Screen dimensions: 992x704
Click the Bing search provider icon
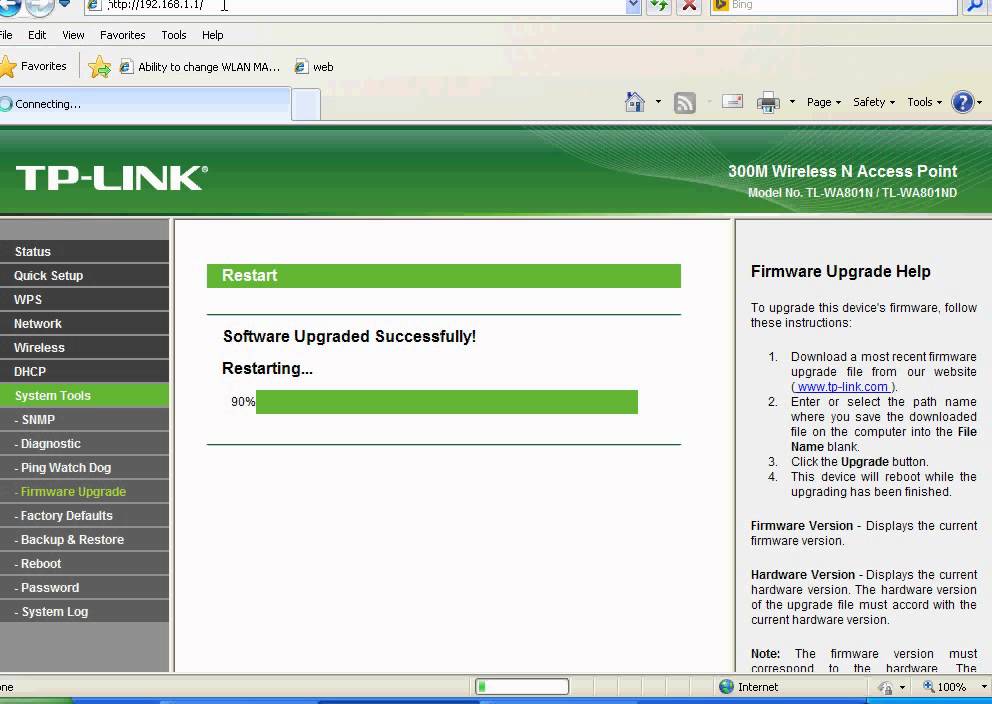721,5
